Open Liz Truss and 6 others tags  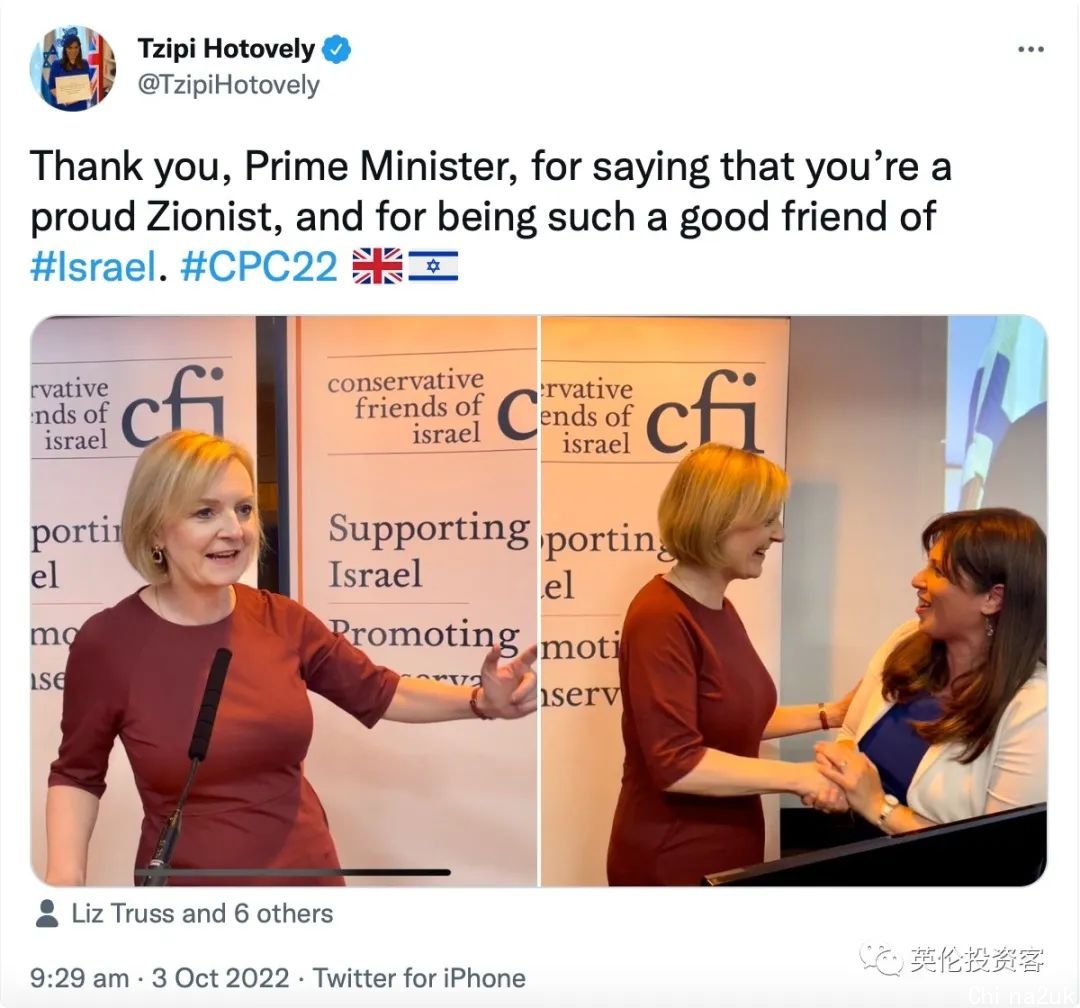click(x=202, y=914)
